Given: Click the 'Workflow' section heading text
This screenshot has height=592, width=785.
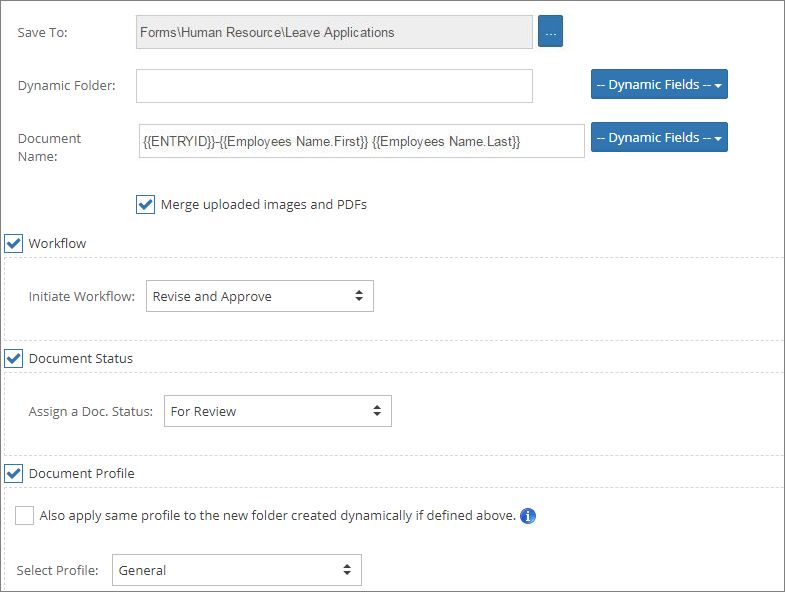Looking at the screenshot, I should click(57, 243).
